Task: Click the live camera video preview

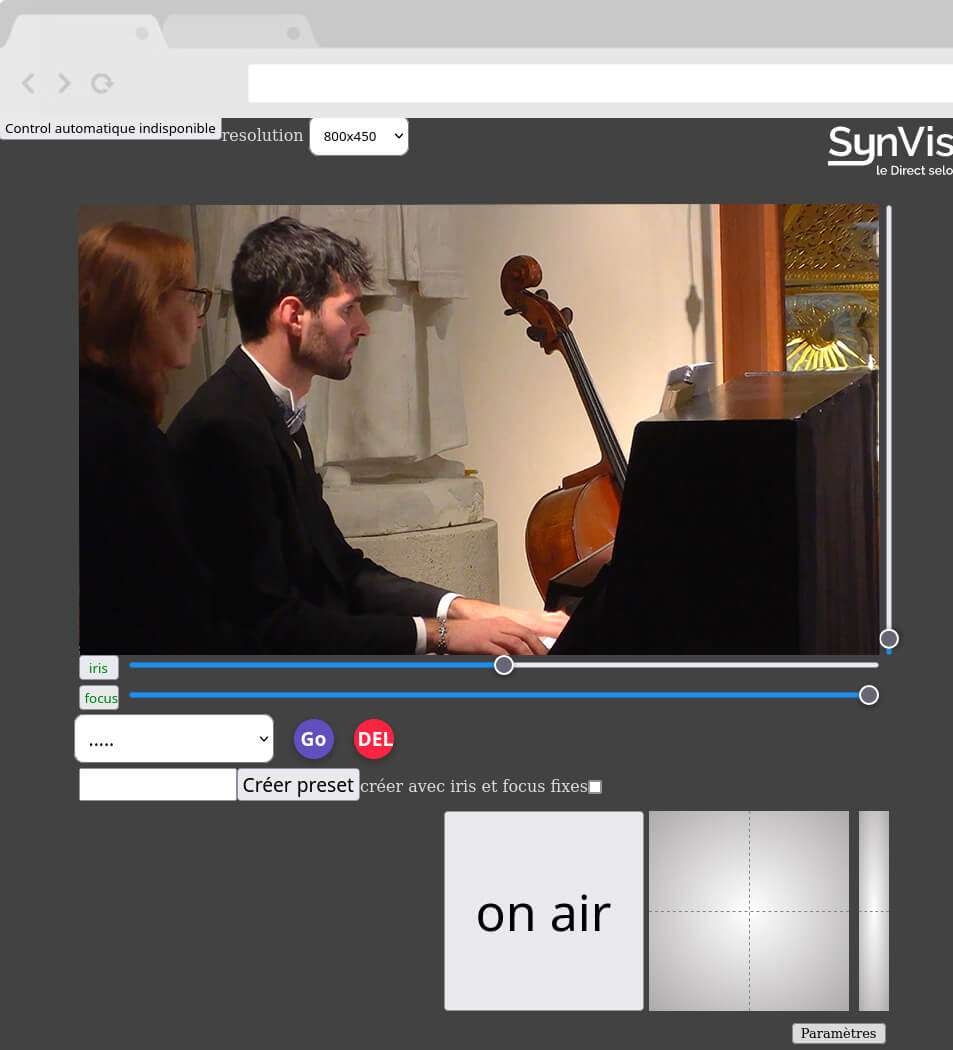Action: [x=479, y=429]
